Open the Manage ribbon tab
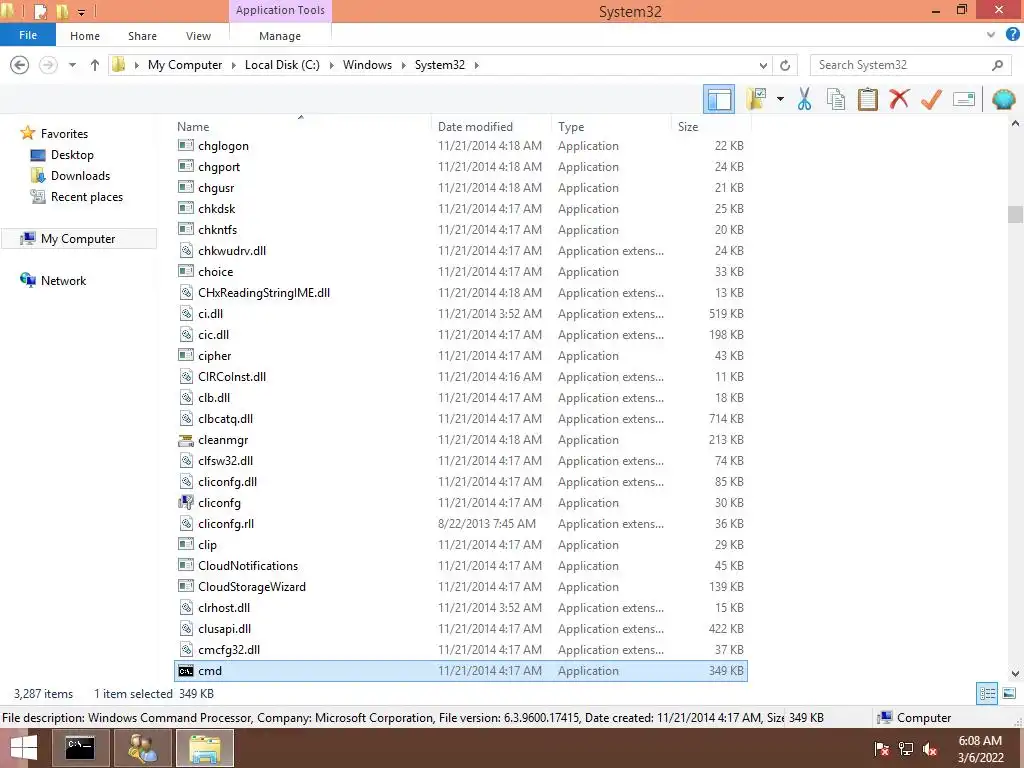Screen dimensions: 1024x768 pos(280,36)
